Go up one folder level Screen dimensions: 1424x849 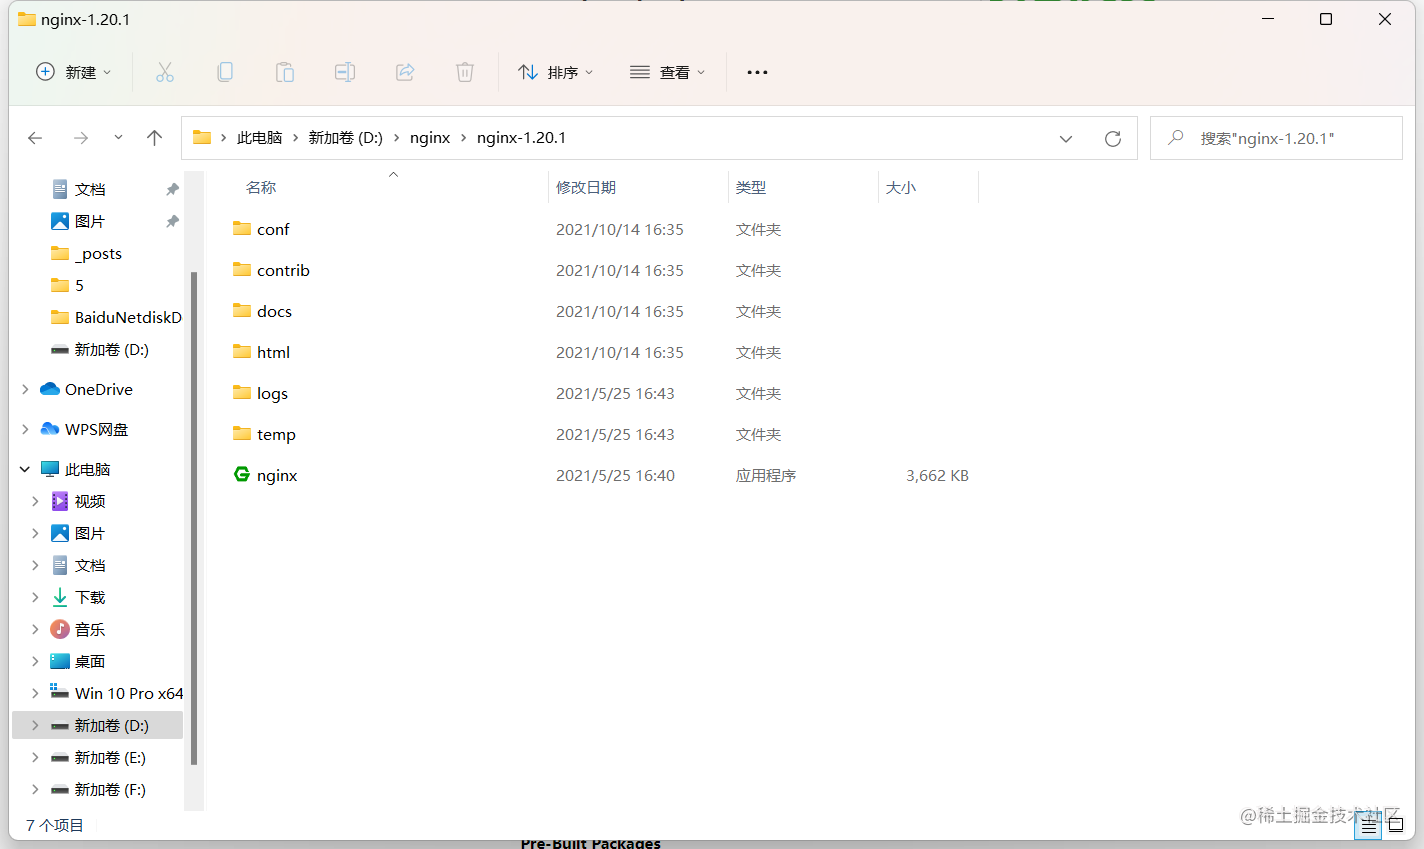click(x=154, y=138)
